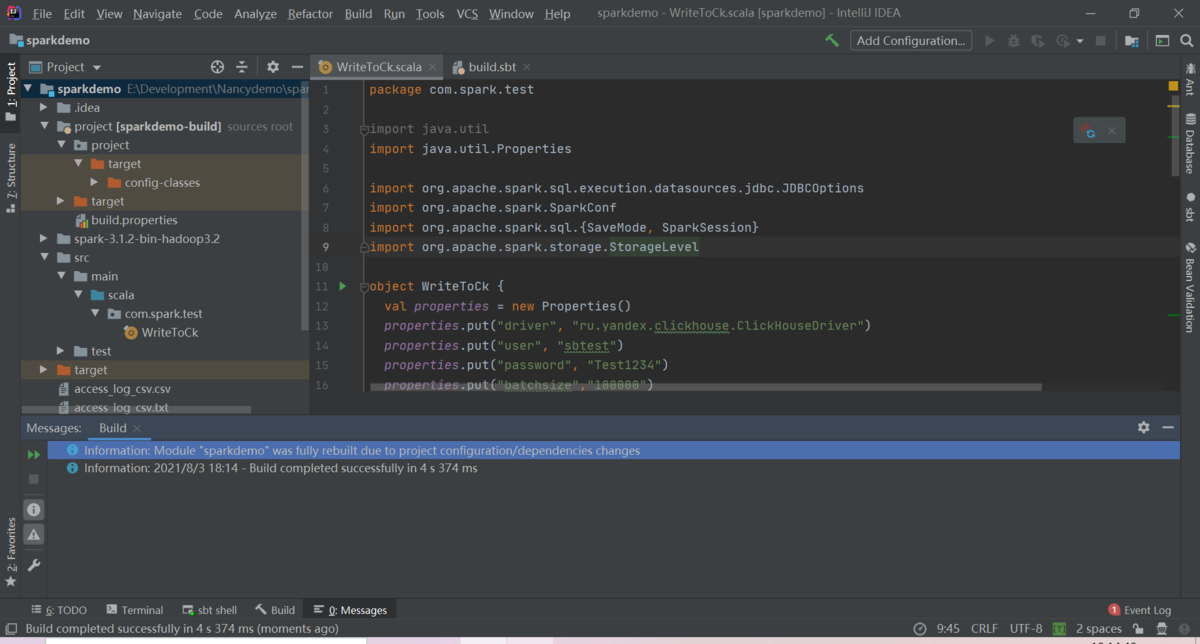Open the profiler run options dropdown arrow
This screenshot has height=644, width=1200.
tap(1080, 42)
